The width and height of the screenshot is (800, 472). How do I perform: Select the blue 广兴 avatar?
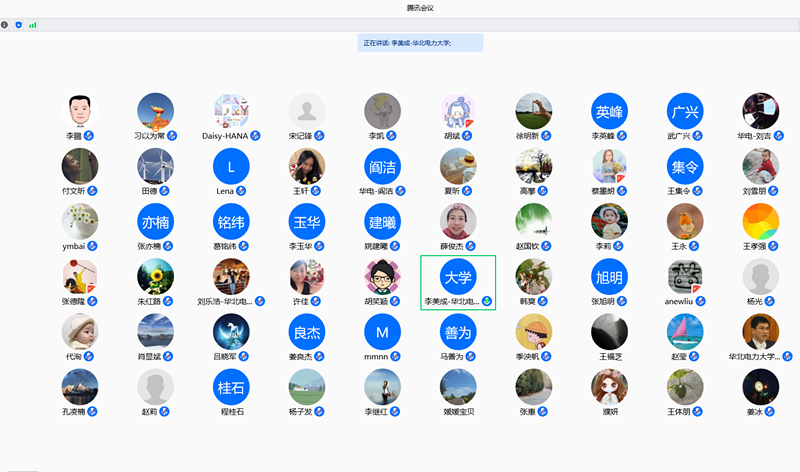coord(685,111)
